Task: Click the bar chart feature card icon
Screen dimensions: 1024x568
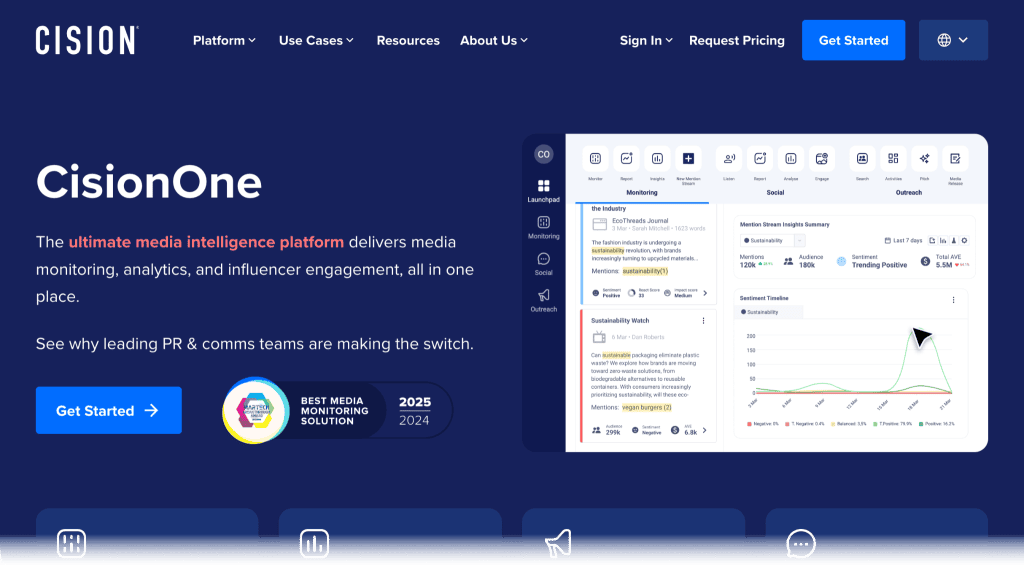Action: click(314, 543)
